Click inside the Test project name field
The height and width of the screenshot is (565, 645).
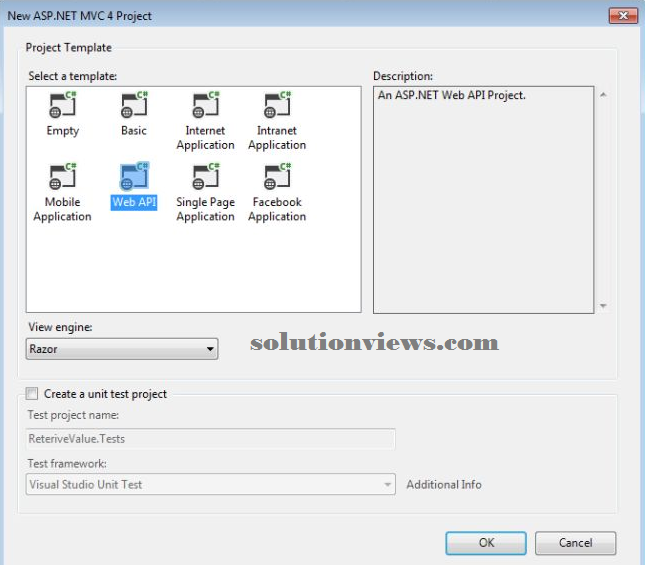211,439
